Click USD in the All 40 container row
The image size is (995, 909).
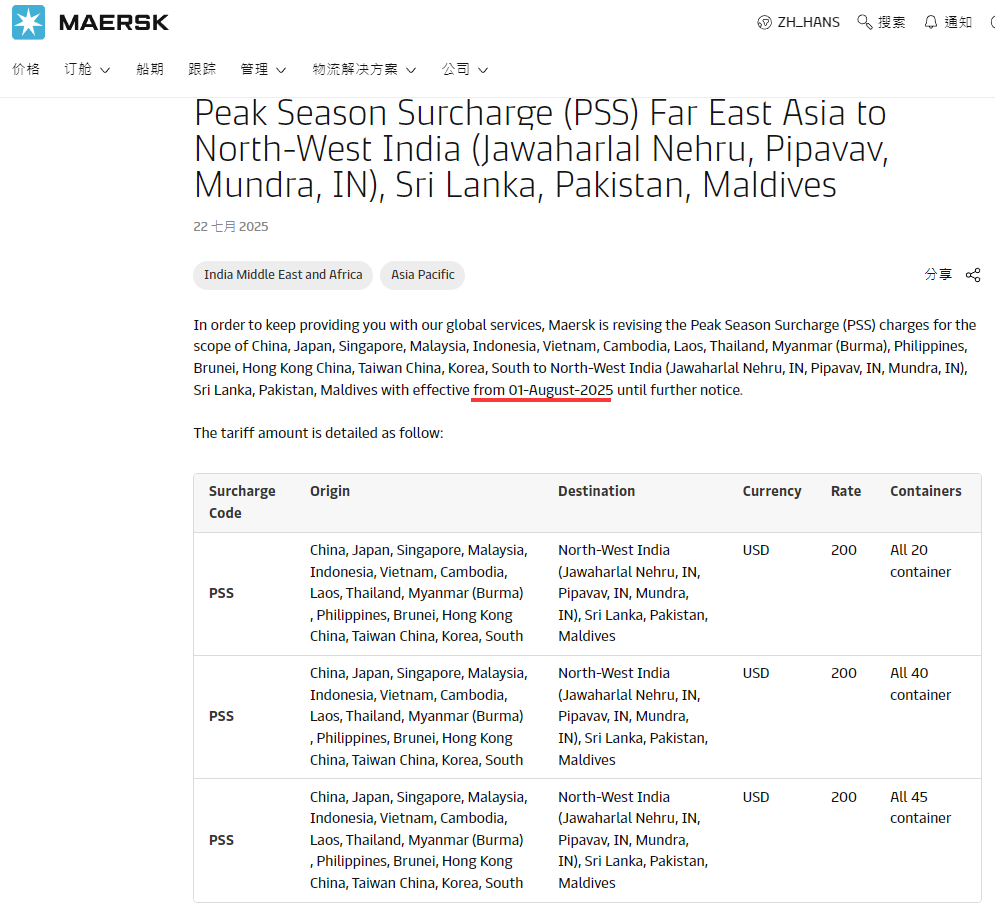[x=756, y=673]
